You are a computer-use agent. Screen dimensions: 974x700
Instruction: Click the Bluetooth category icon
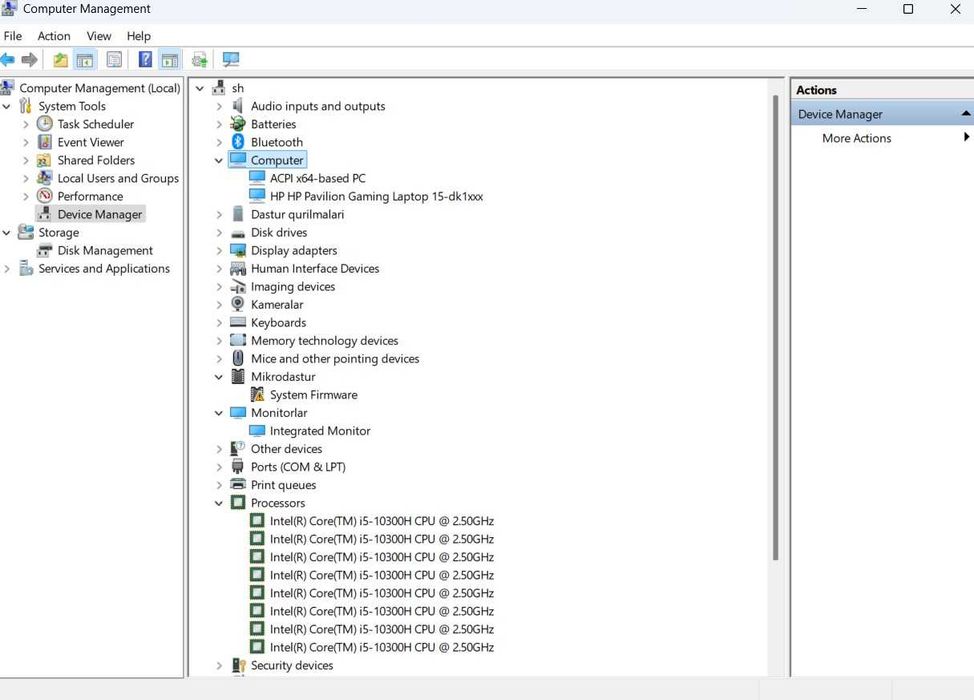238,142
